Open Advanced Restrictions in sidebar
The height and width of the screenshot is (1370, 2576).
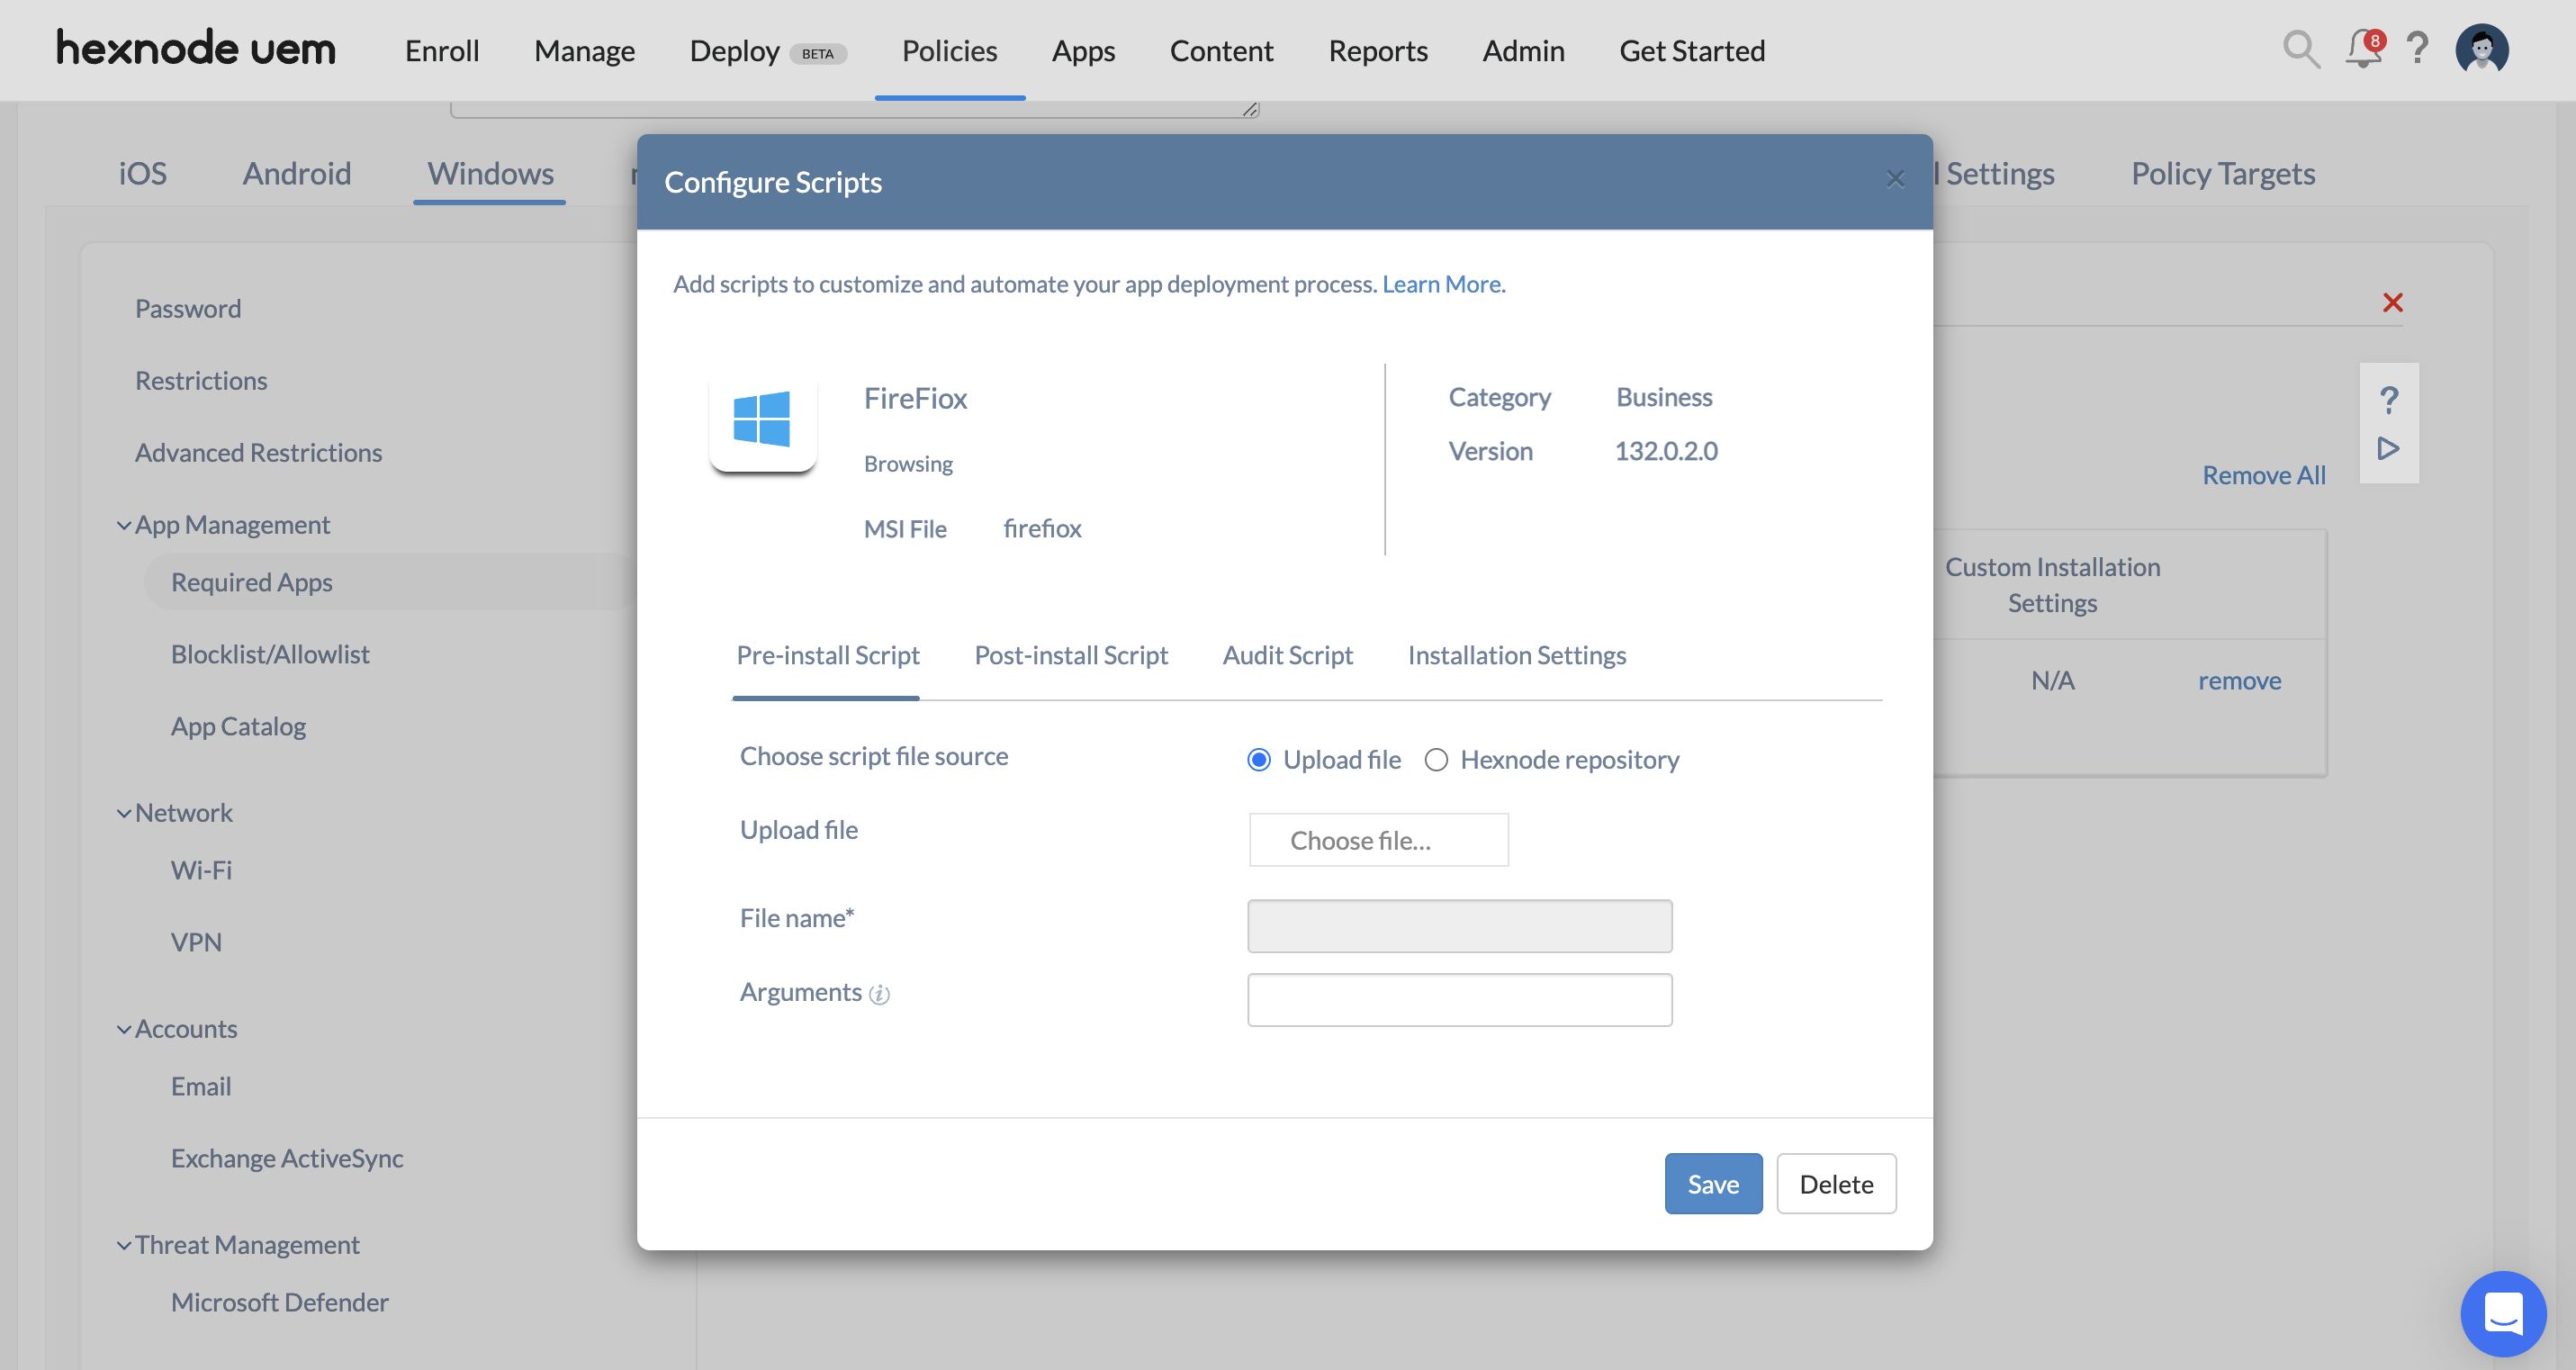(x=258, y=452)
